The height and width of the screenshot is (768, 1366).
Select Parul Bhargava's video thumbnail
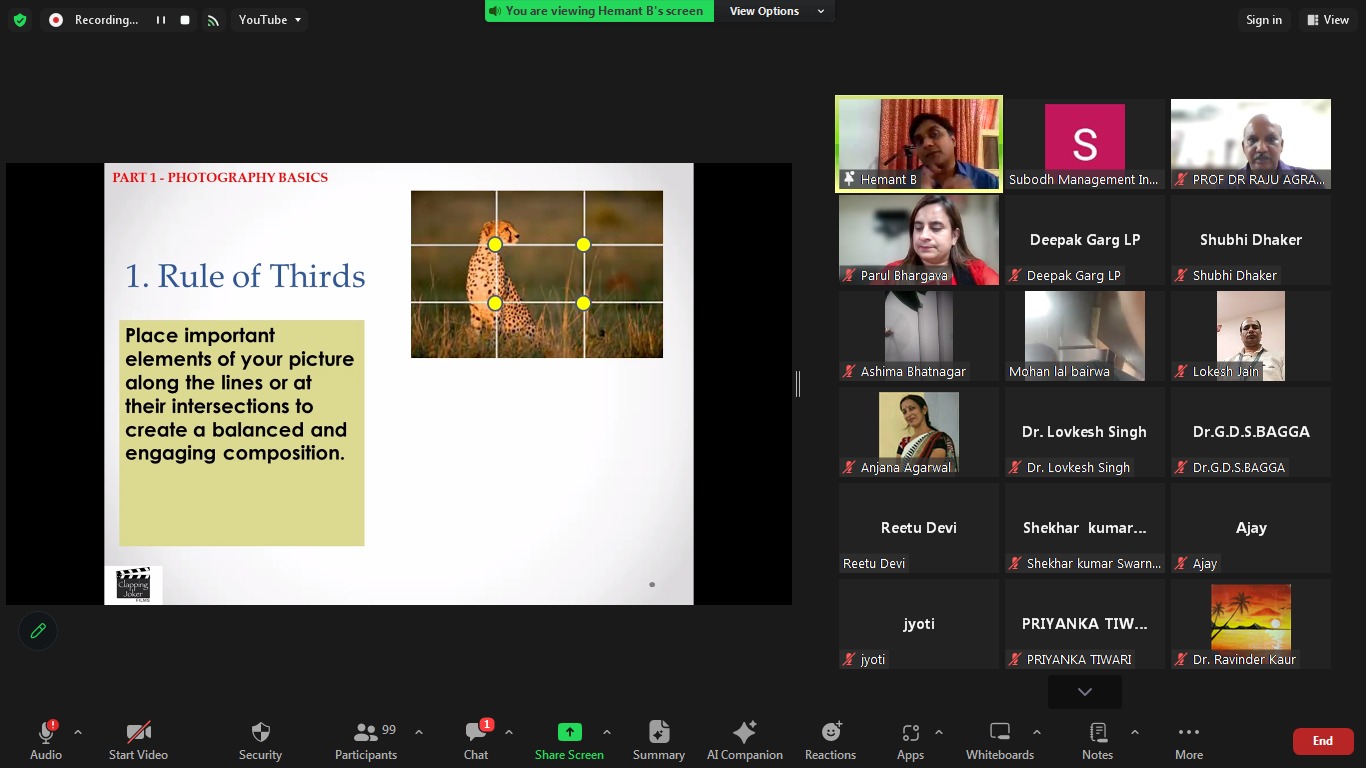[x=918, y=240]
